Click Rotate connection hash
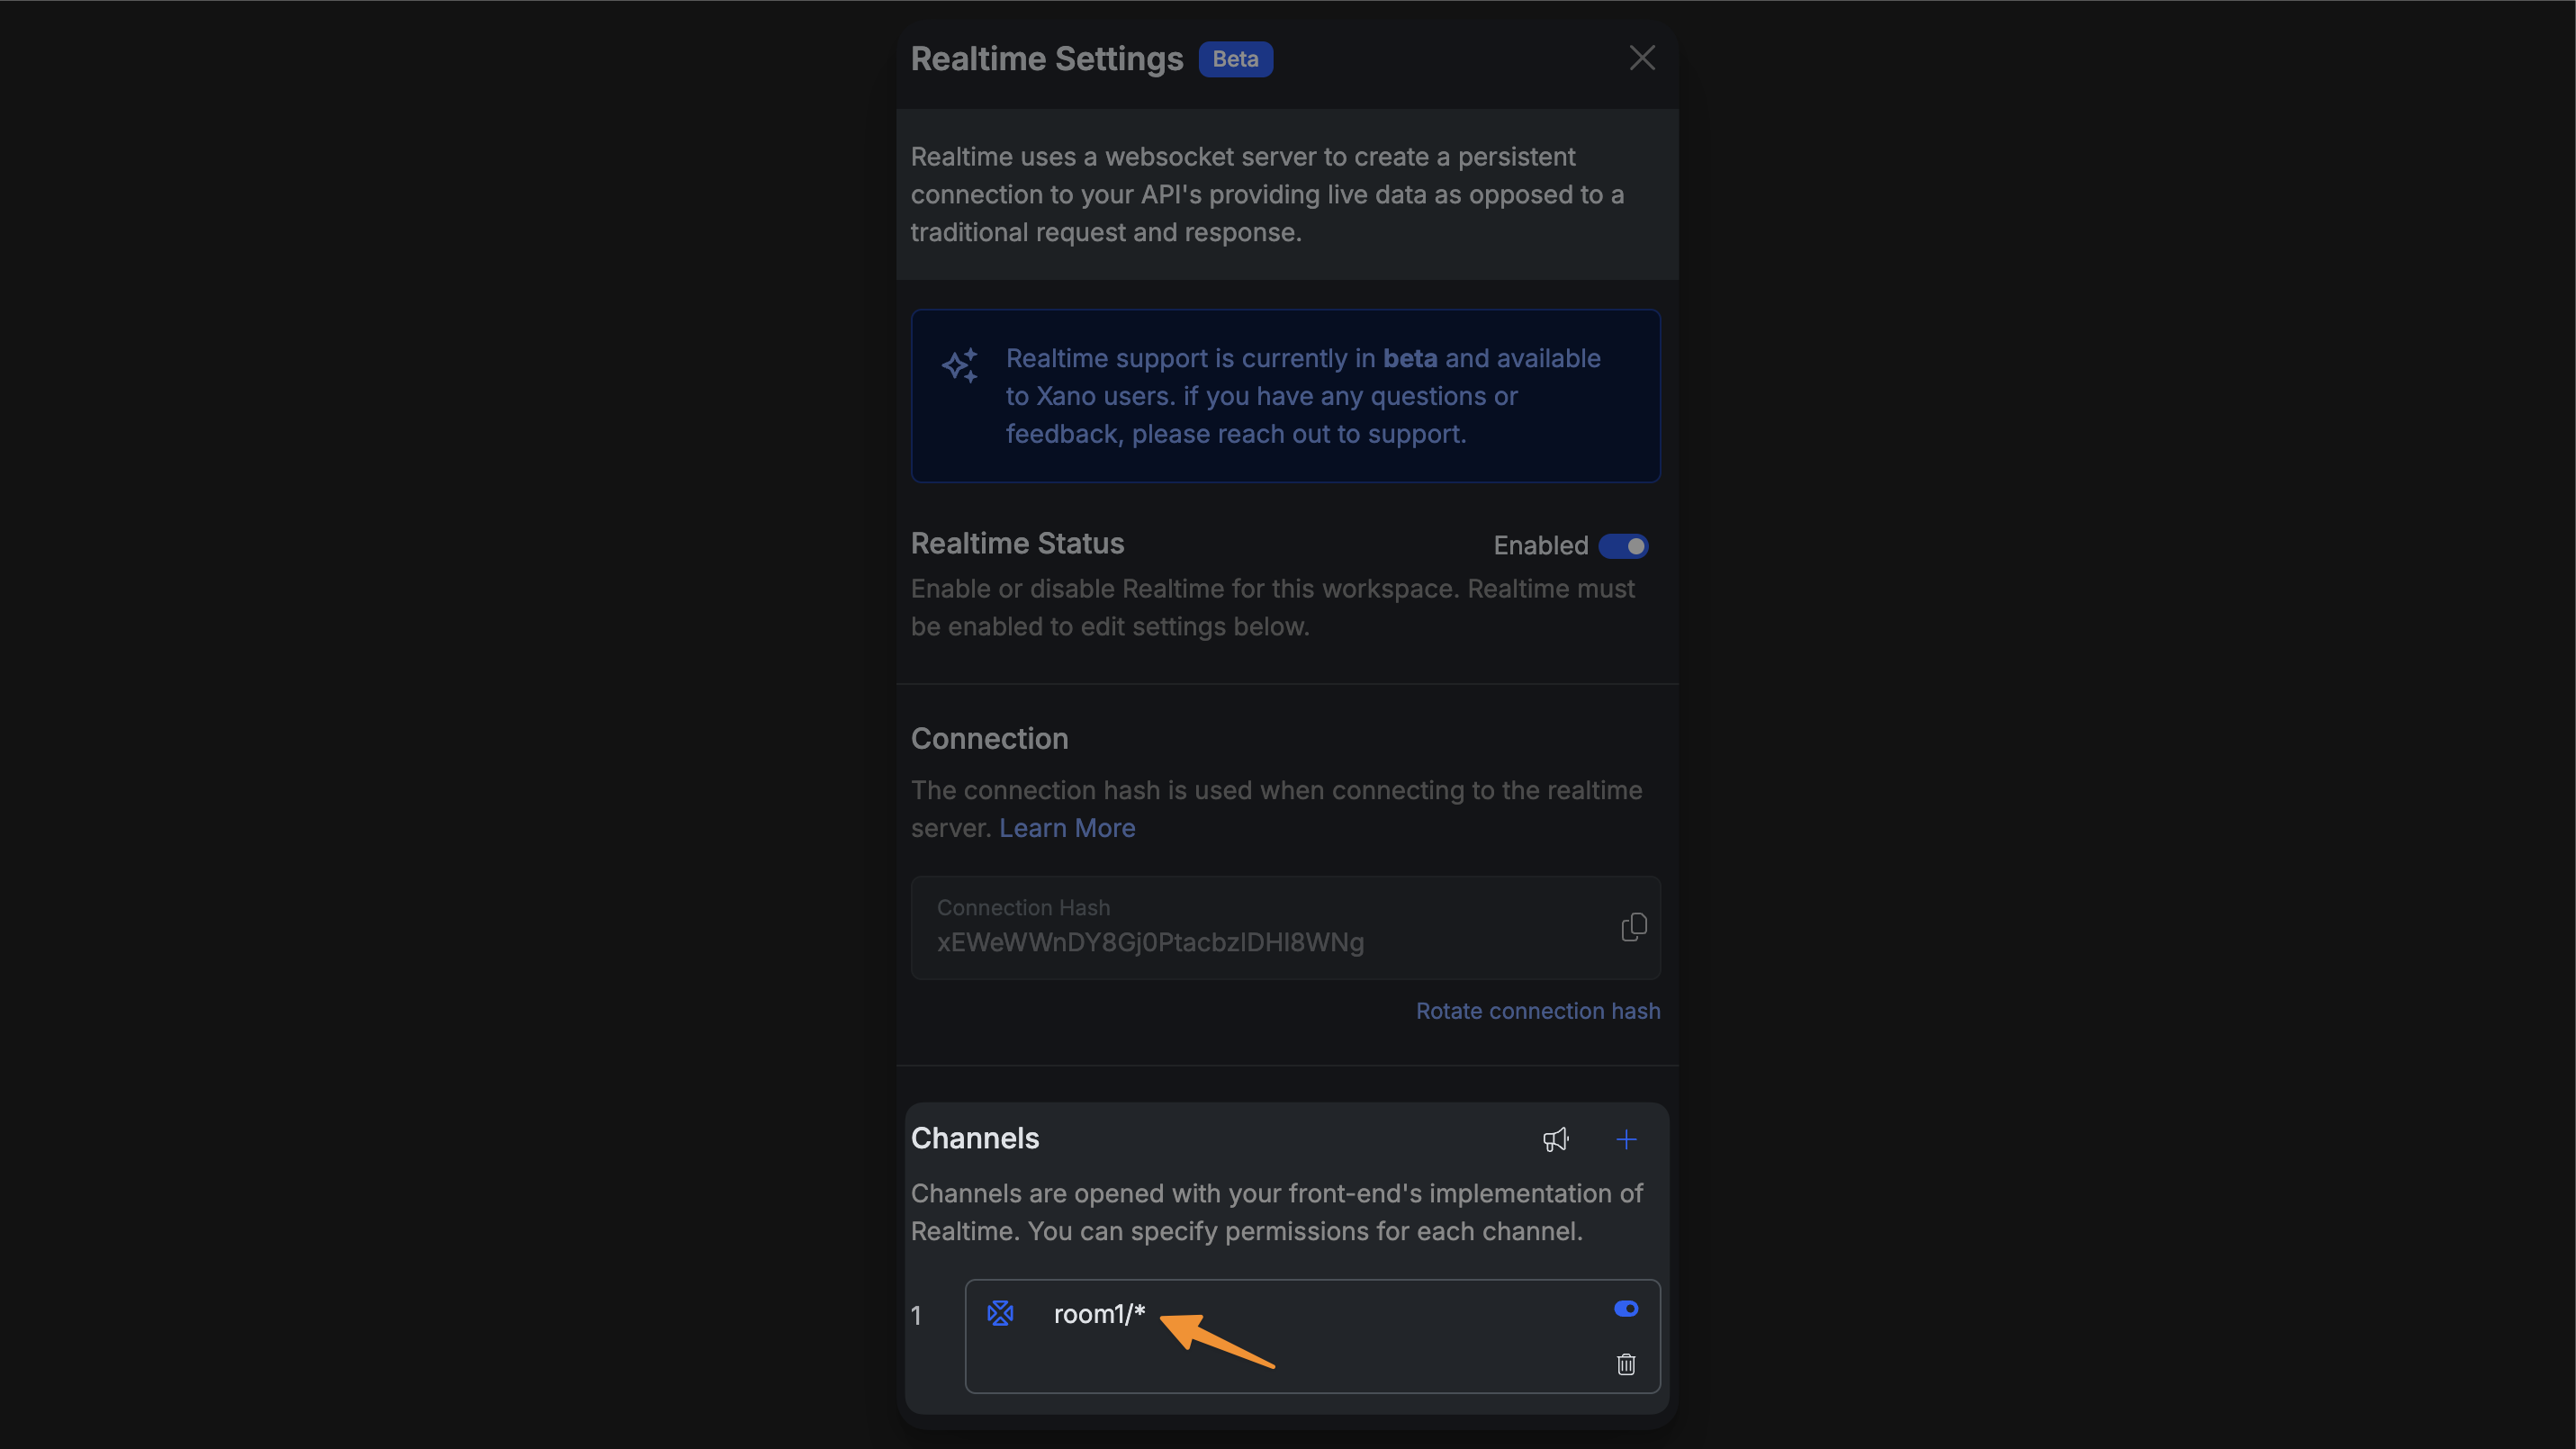The height and width of the screenshot is (1449, 2576). [1537, 1011]
